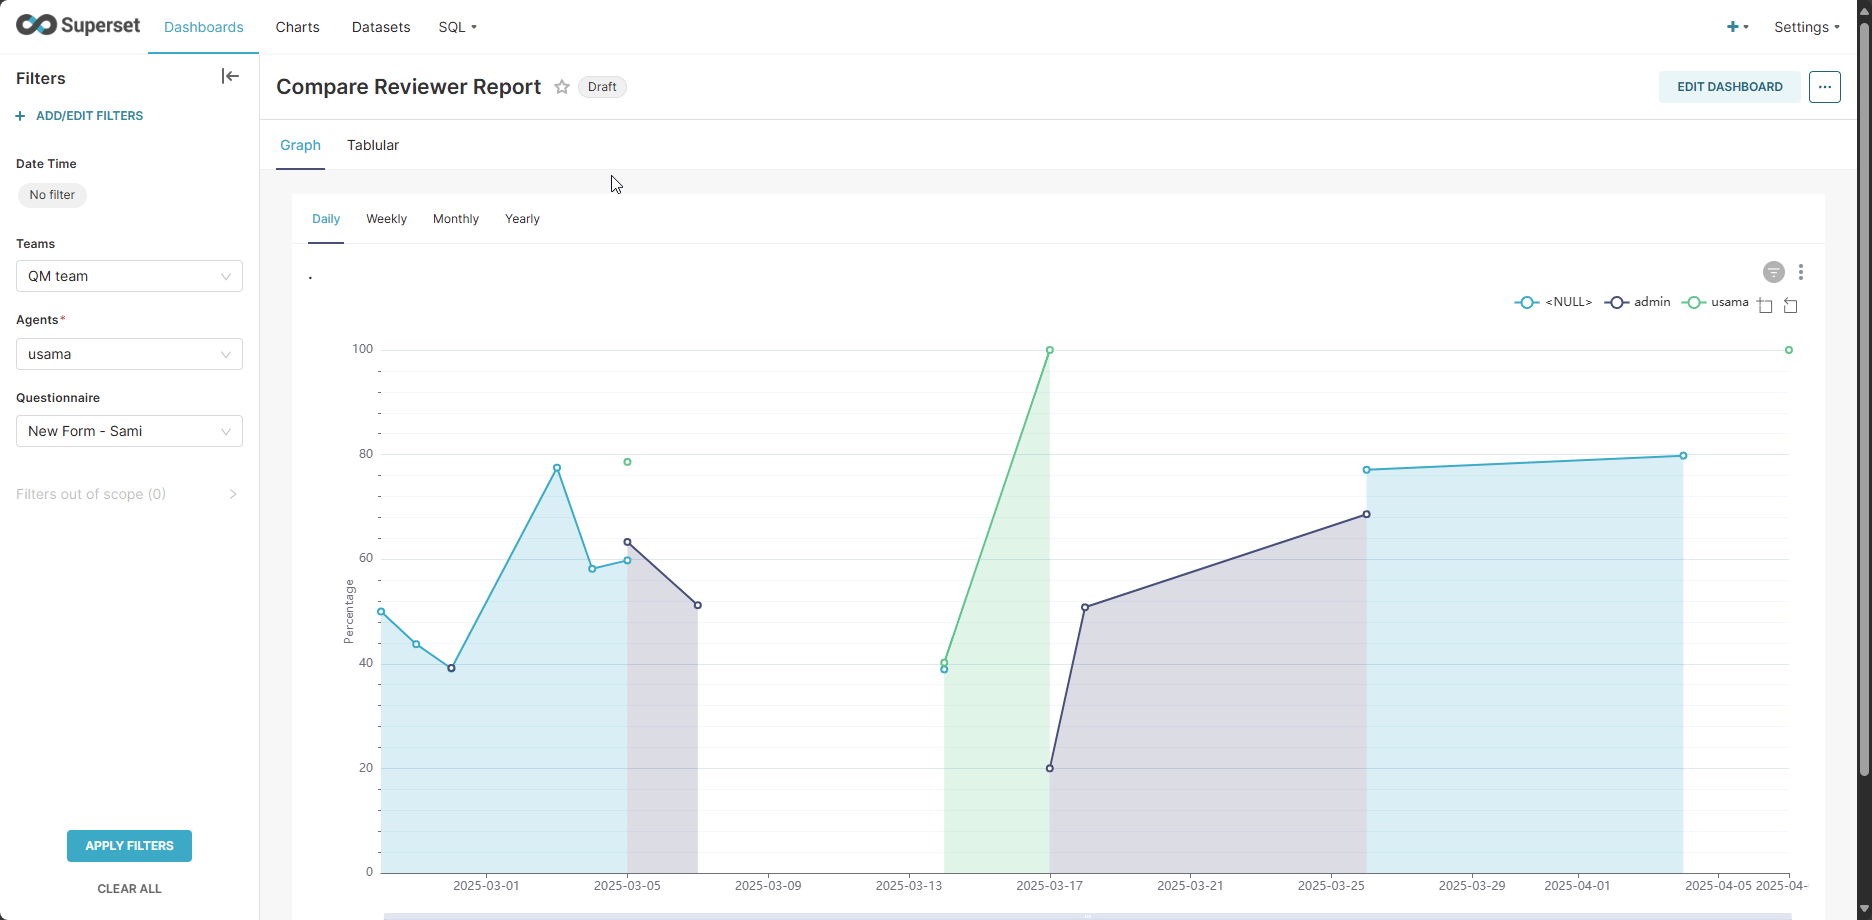Click the filter indicator icon on the chart
The height and width of the screenshot is (920, 1872).
pyautogui.click(x=1773, y=272)
